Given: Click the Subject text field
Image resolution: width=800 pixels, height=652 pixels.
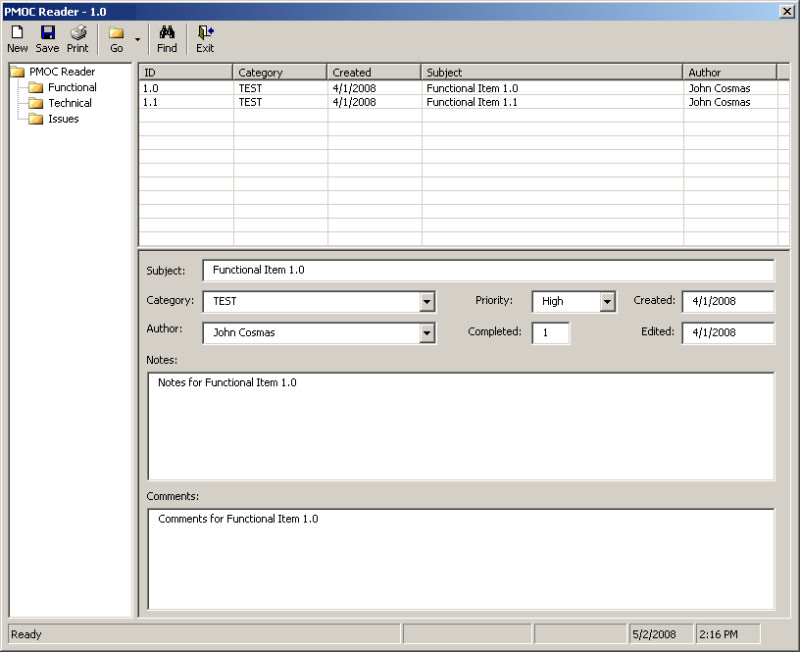Looking at the screenshot, I should click(488, 270).
